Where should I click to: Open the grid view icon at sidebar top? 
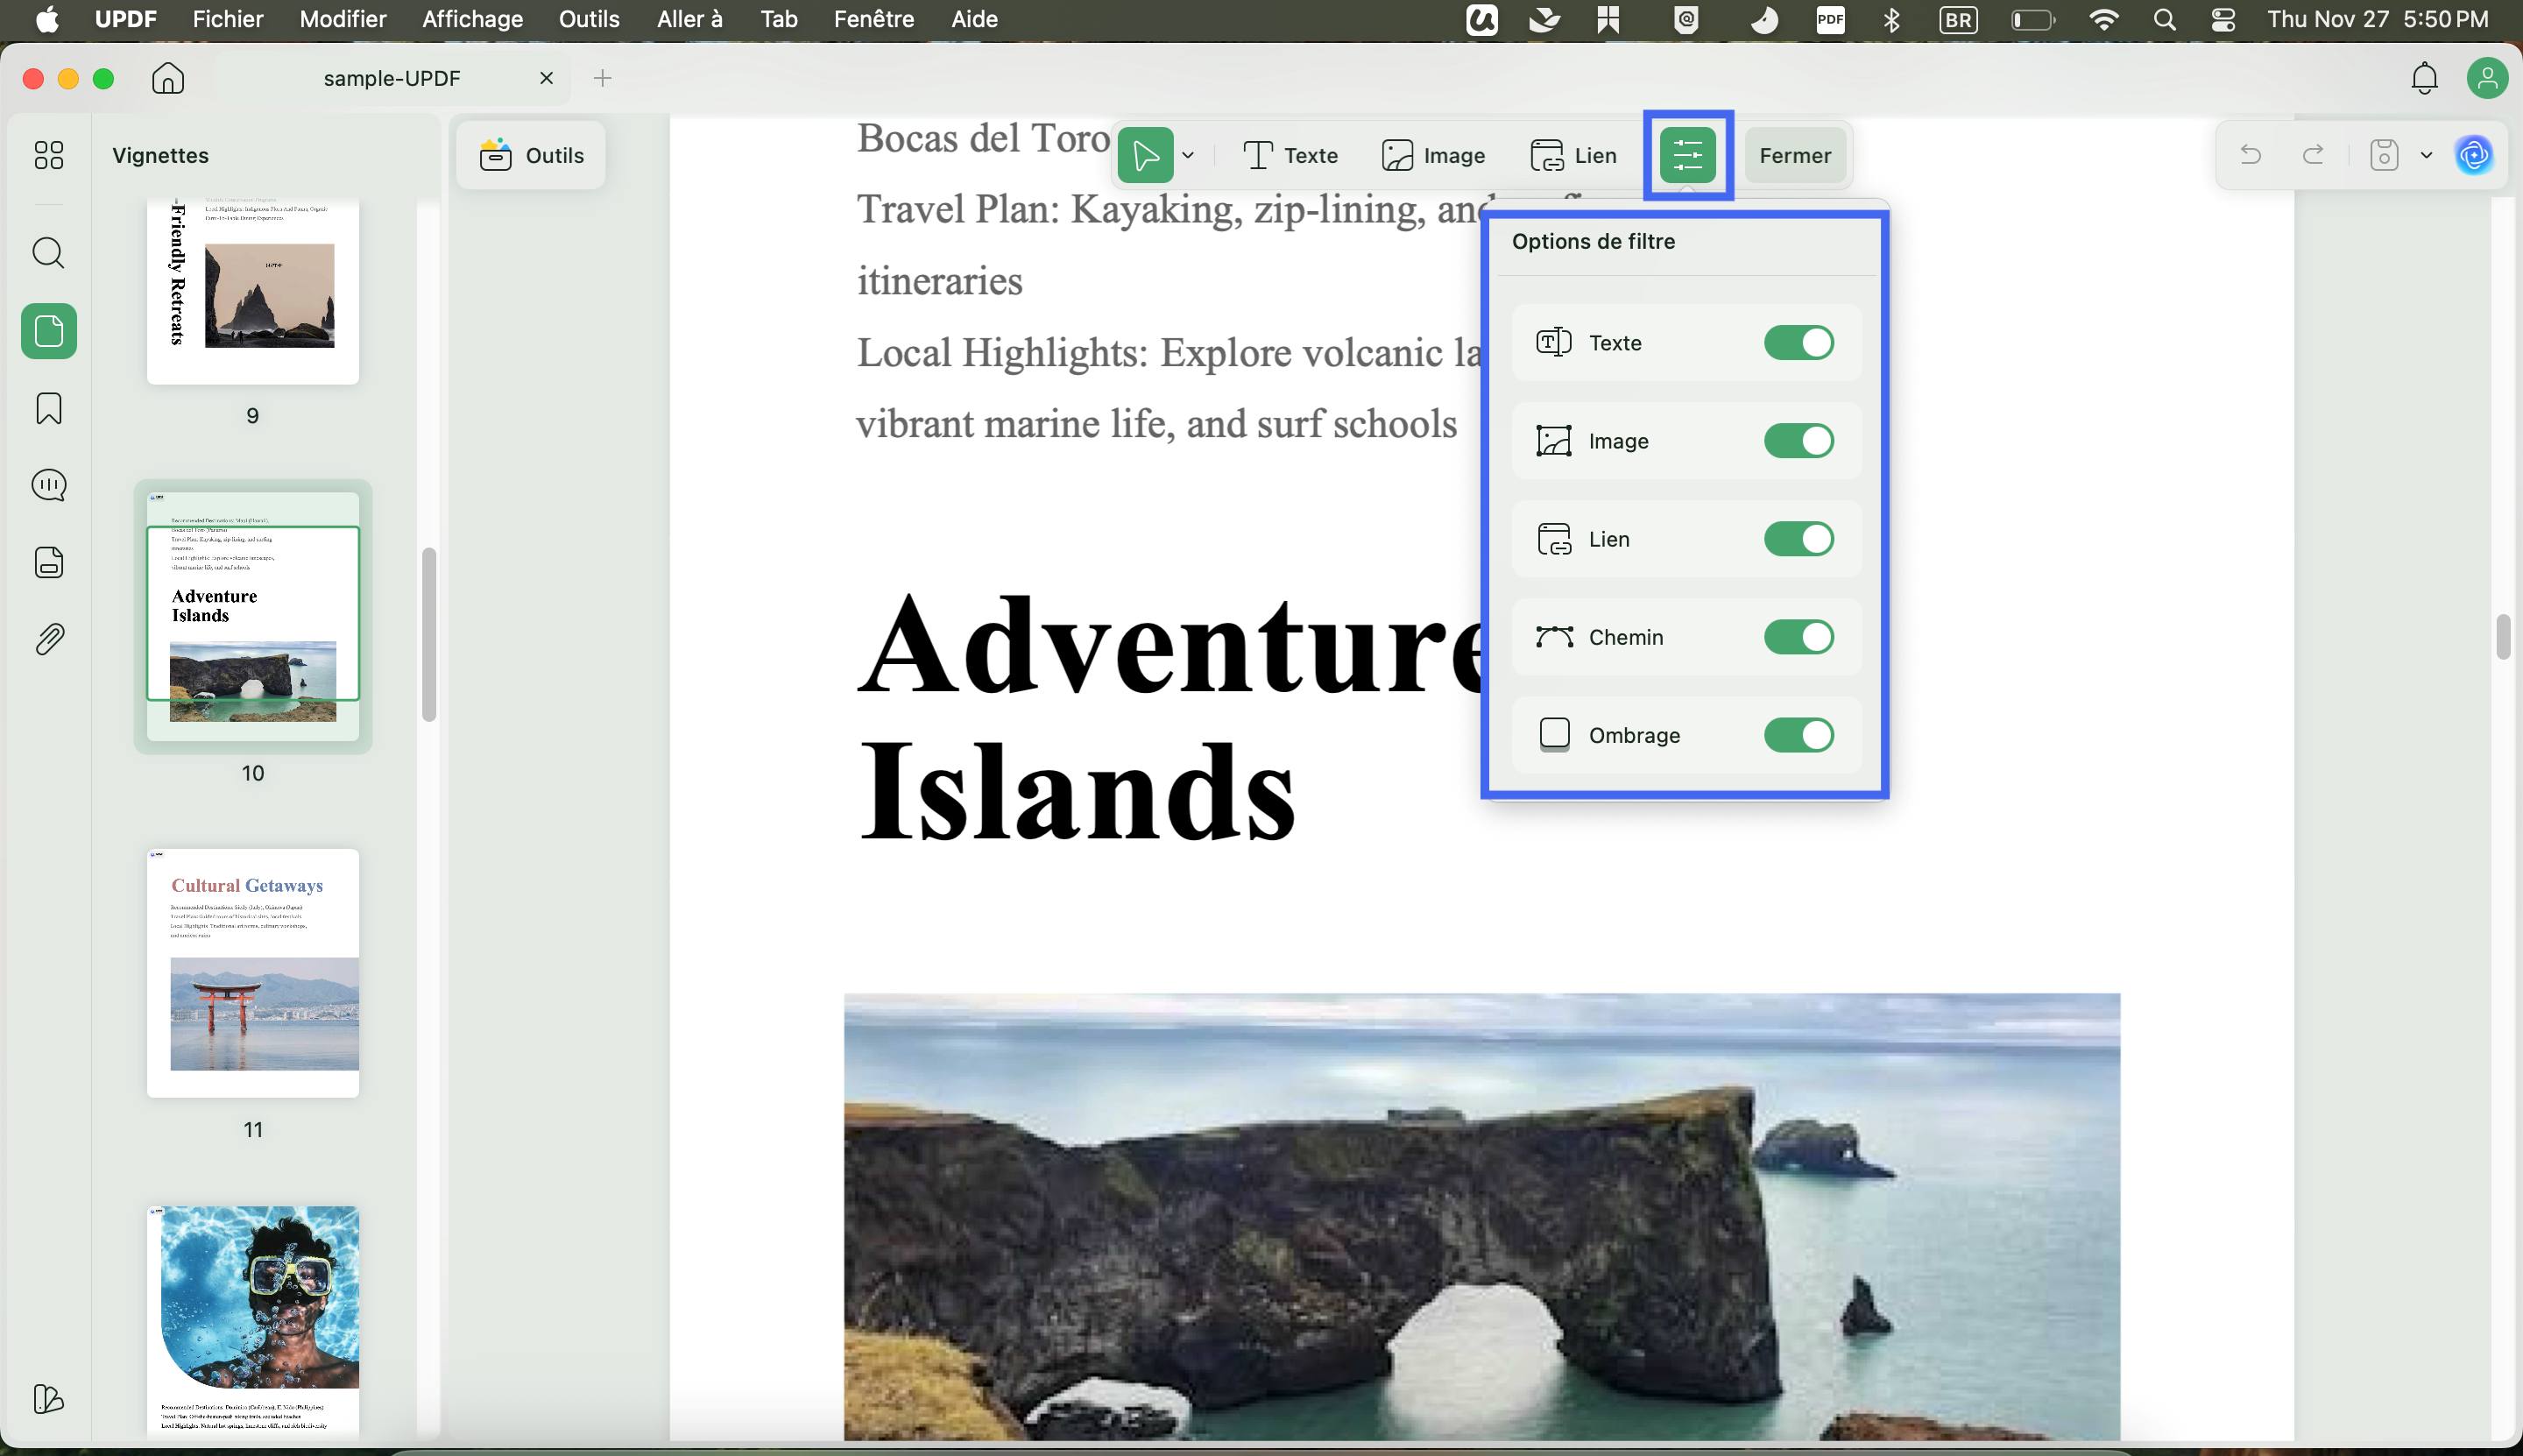(49, 155)
